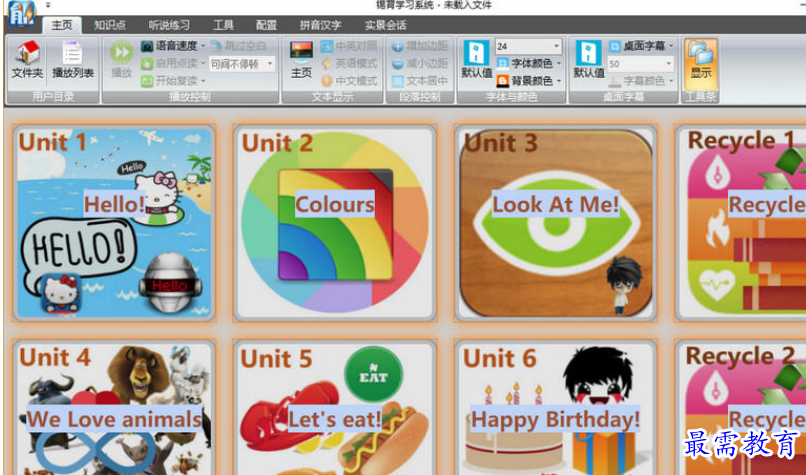Open the 语音速度 speed dropdown
Screen dimensions: 806x475
click(173, 46)
